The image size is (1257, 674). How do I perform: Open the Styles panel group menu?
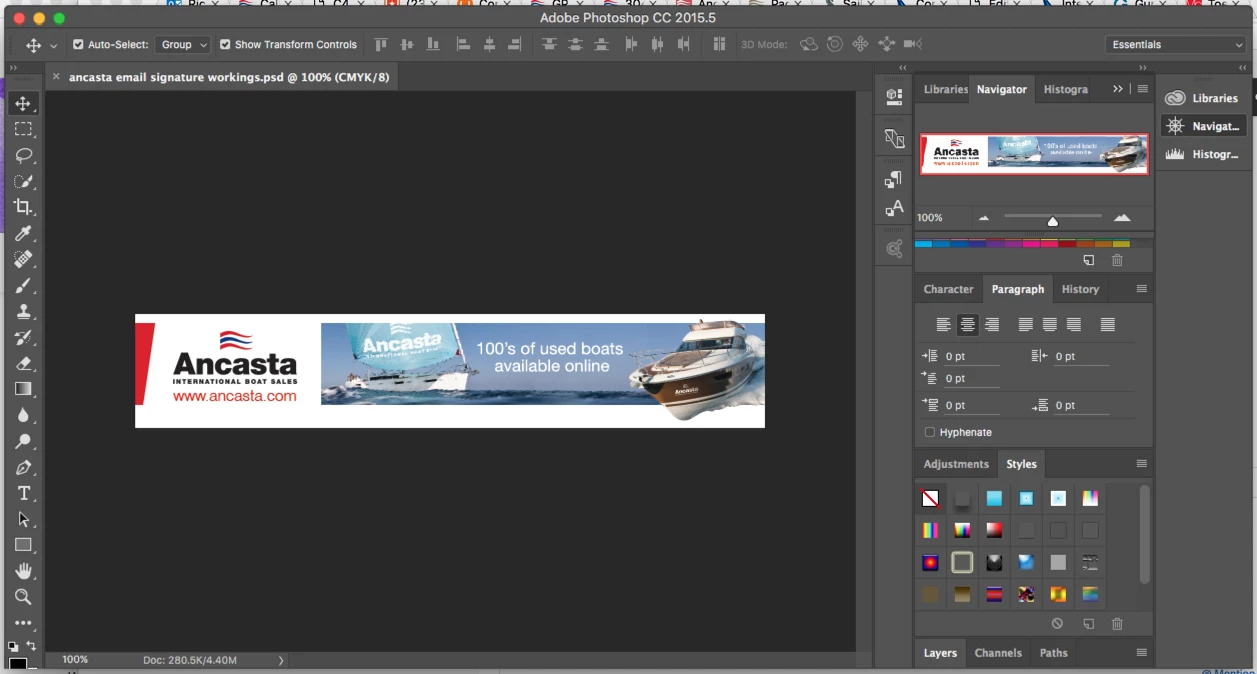(x=1141, y=464)
